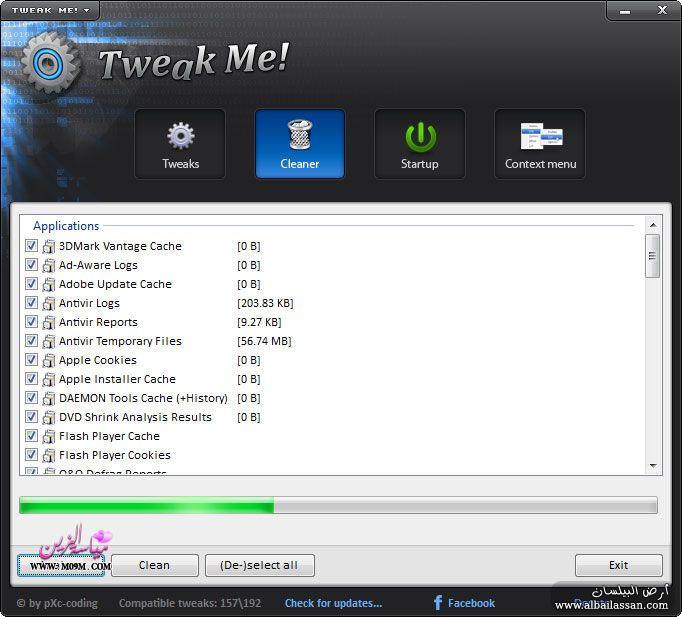Screen dimensions: 682x617
Task: Click the Ad-Aware Logs item icon
Action: [x=49, y=265]
